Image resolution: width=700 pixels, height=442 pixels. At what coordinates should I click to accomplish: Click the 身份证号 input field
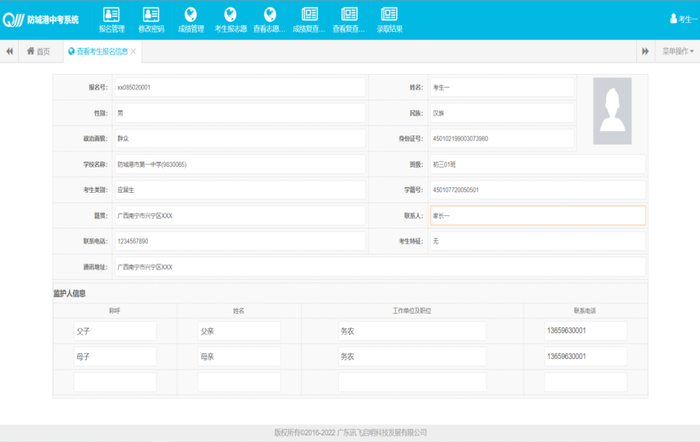pyautogui.click(x=502, y=138)
